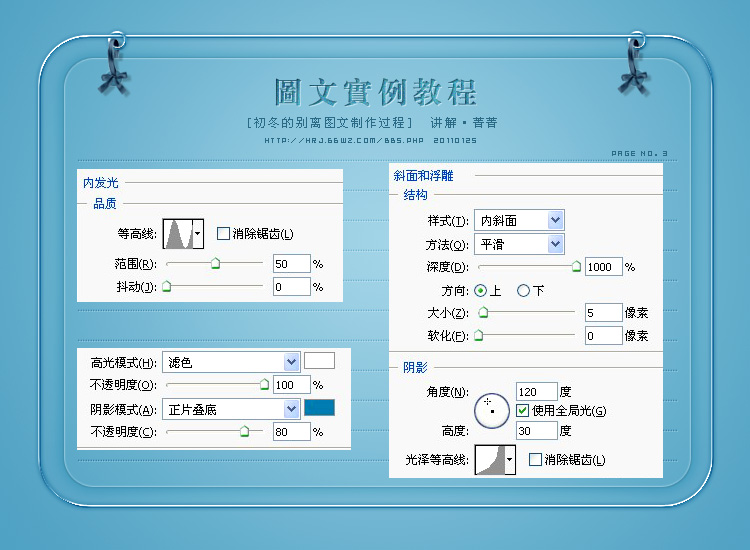Adjust the 范围 slider handle
Screen dimensions: 750x550
pos(216,263)
